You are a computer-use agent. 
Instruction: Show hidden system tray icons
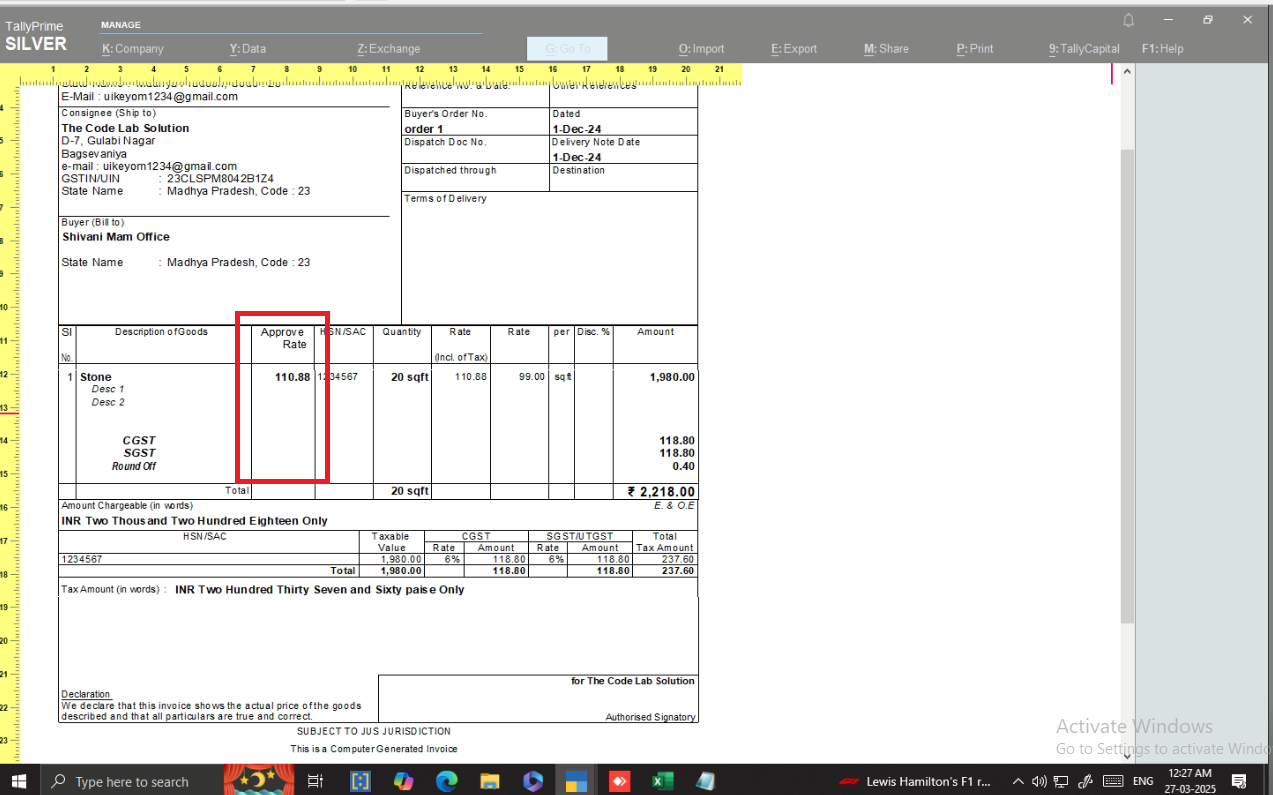(x=1018, y=781)
